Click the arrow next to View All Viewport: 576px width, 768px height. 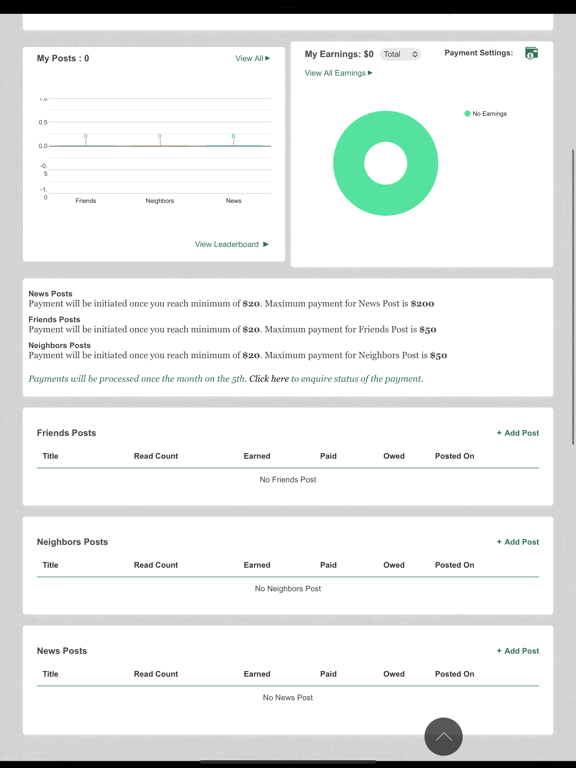click(x=267, y=58)
